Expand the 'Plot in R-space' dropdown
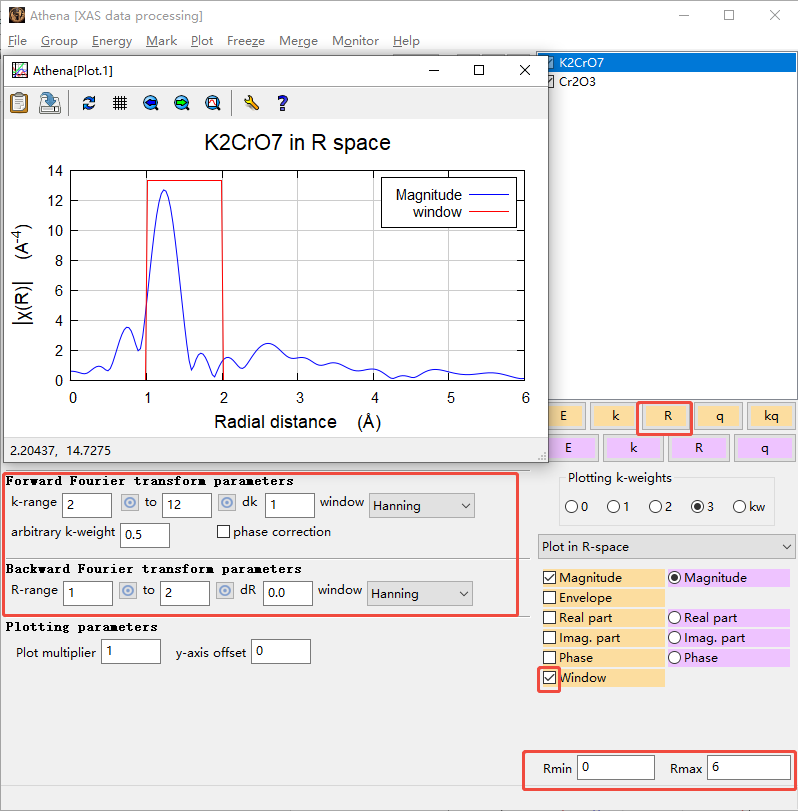The width and height of the screenshot is (798, 811). (665, 547)
